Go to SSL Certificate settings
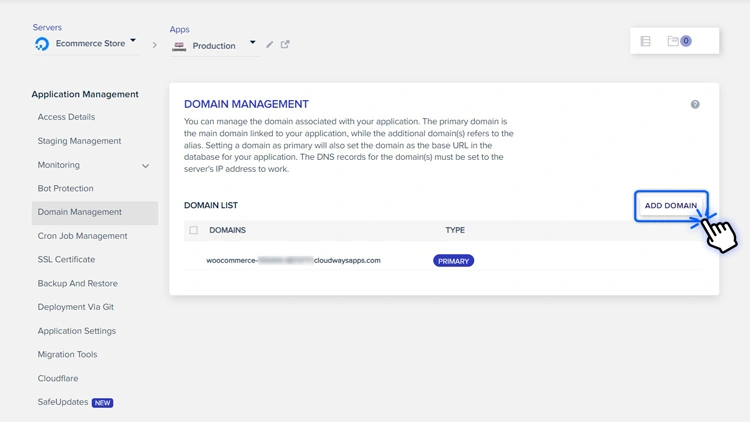The image size is (750, 422). [x=66, y=260]
